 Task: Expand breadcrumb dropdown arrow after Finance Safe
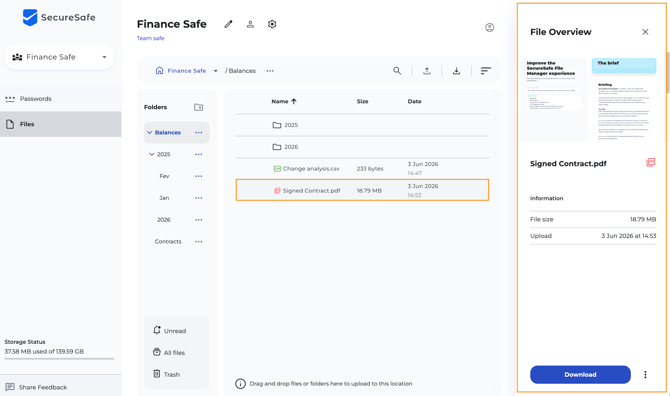[216, 71]
